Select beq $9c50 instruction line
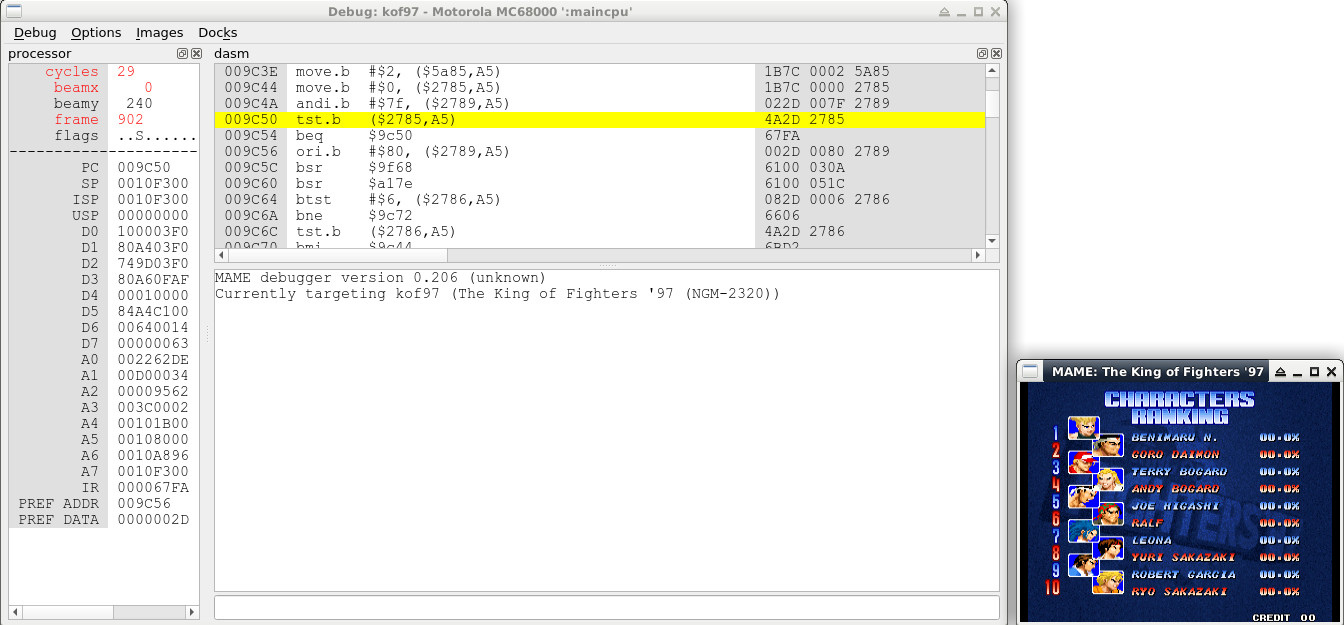 coord(600,135)
